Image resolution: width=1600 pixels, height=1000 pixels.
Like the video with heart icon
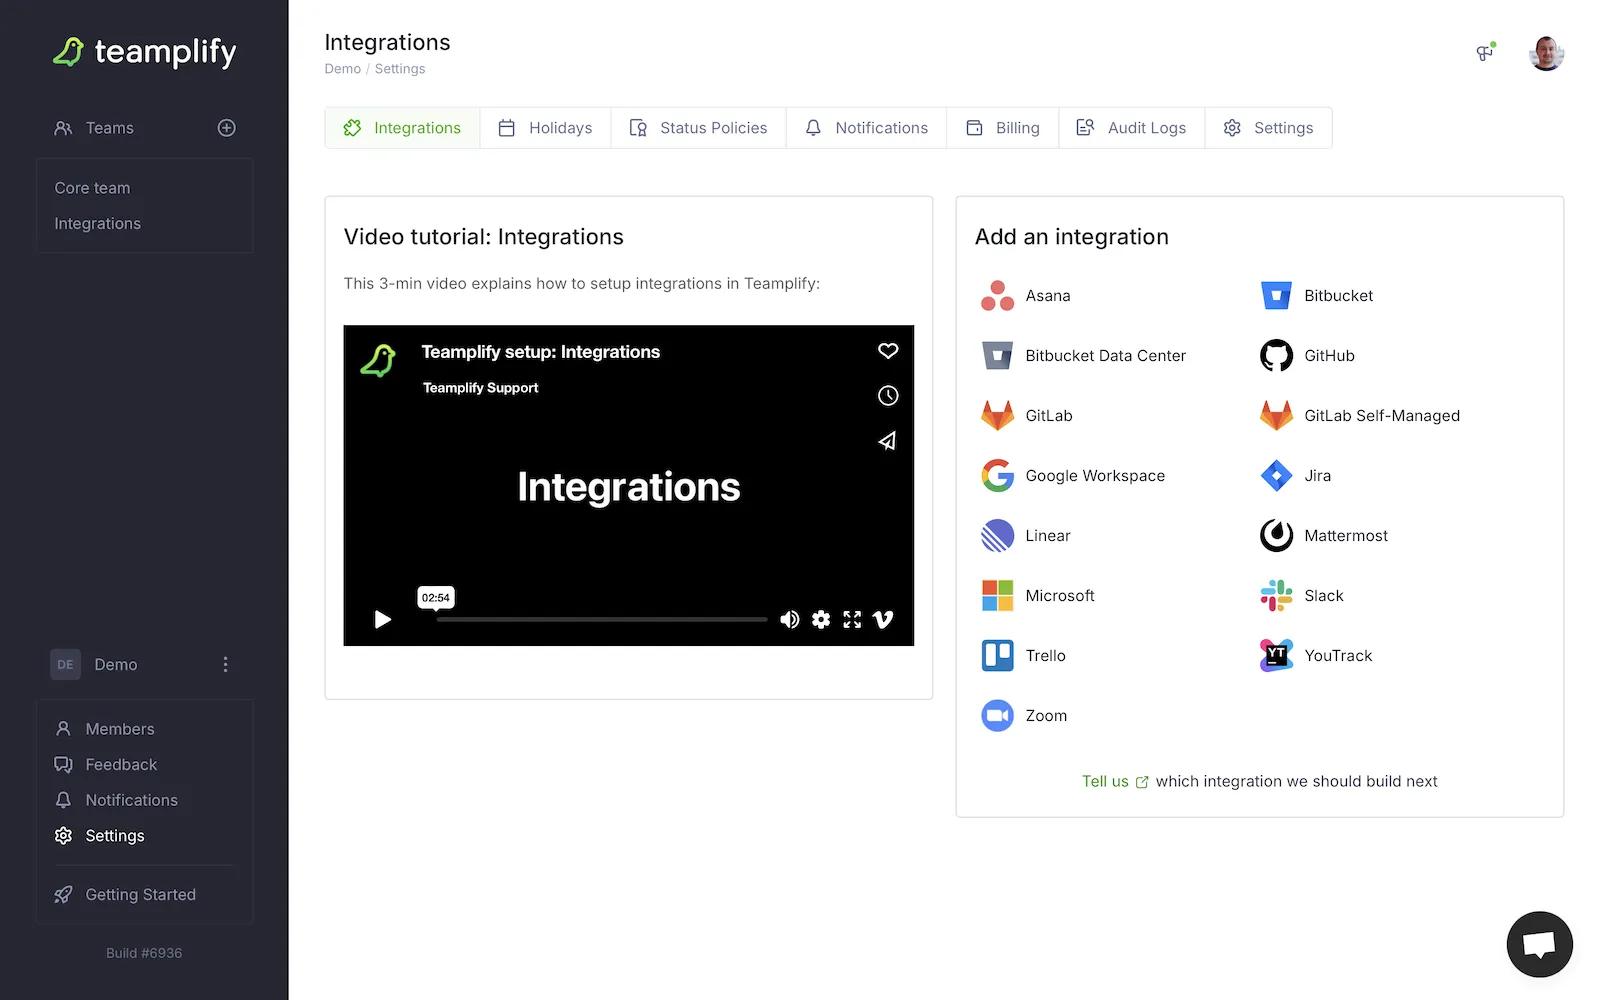[887, 351]
